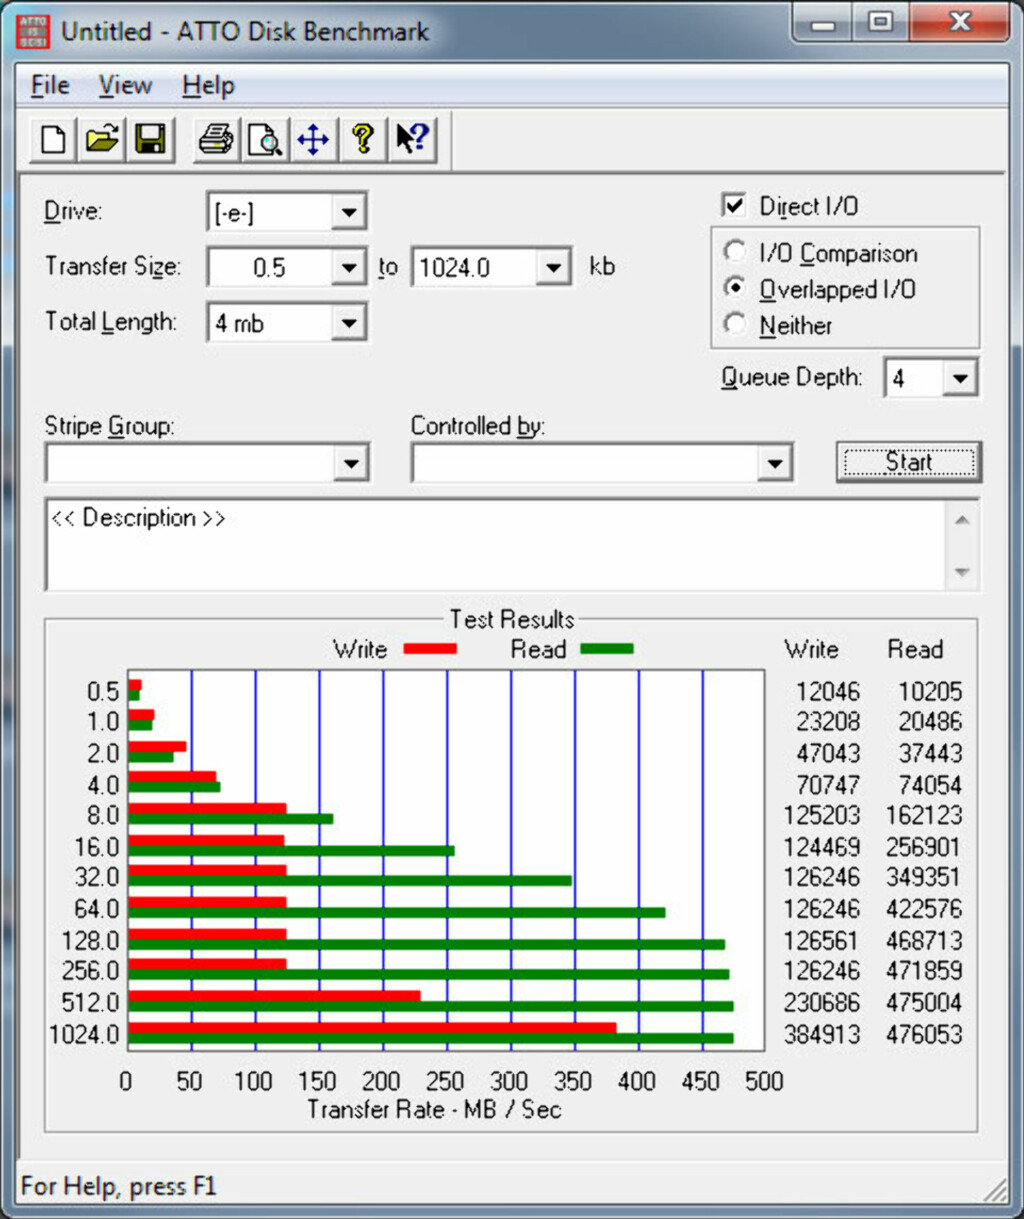The height and width of the screenshot is (1219, 1024).
Task: Select the Neither radio button
Action: [x=735, y=324]
